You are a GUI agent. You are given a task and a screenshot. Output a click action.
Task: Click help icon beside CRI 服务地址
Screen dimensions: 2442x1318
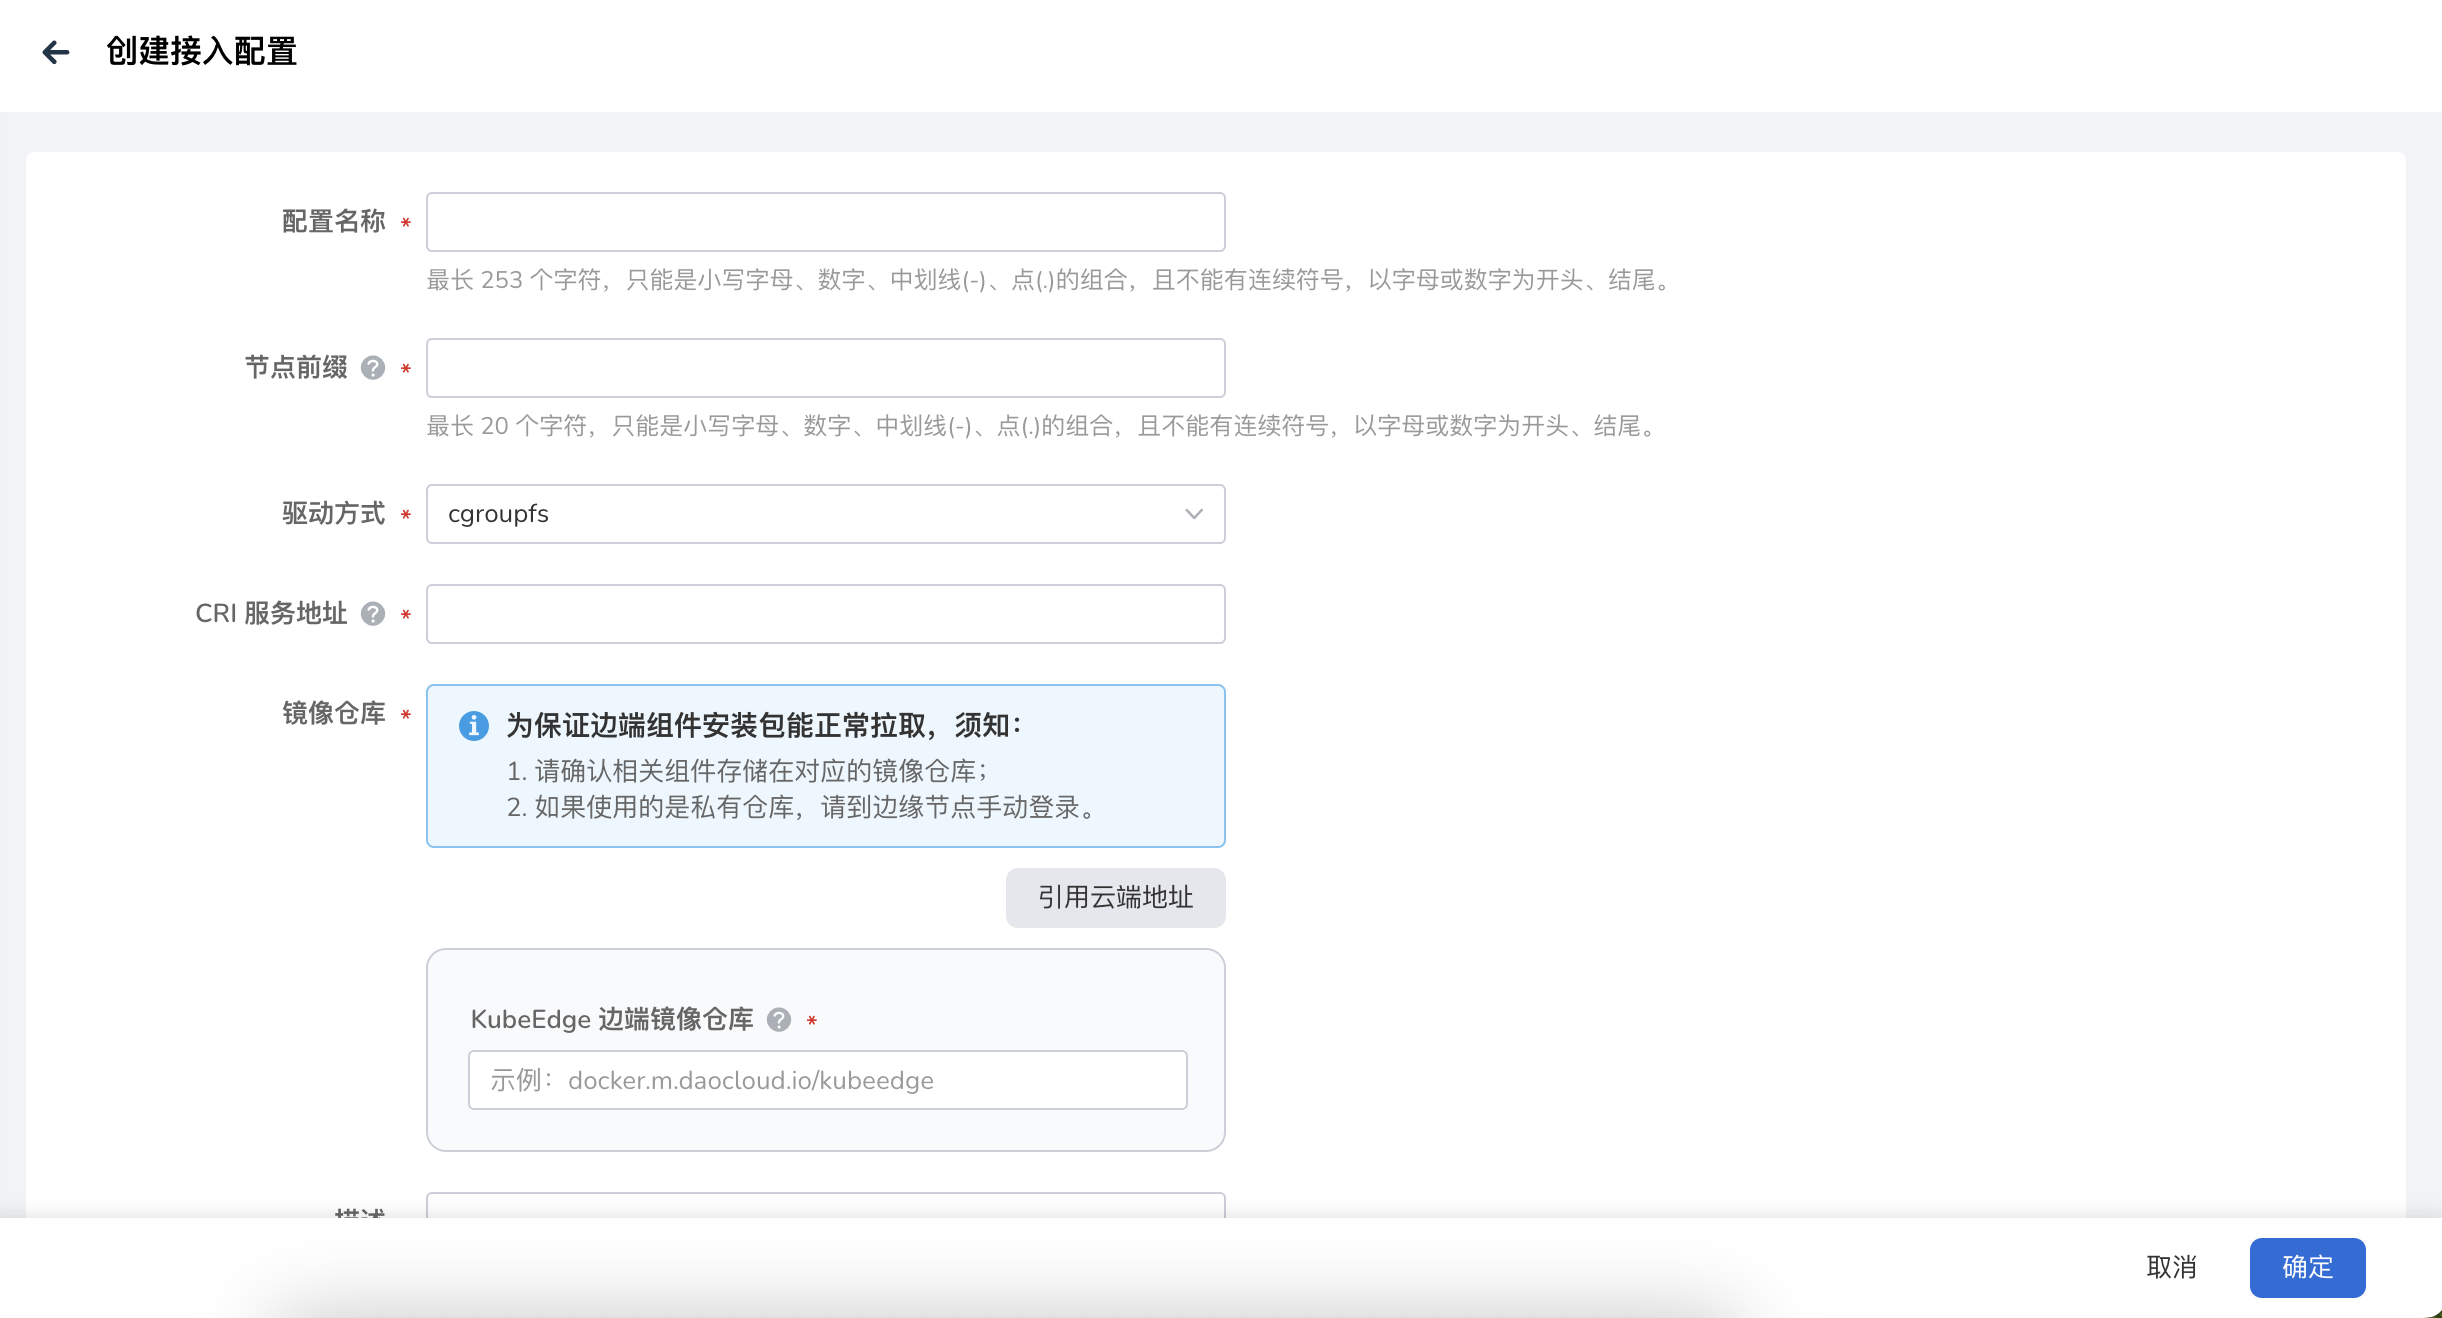(x=373, y=614)
